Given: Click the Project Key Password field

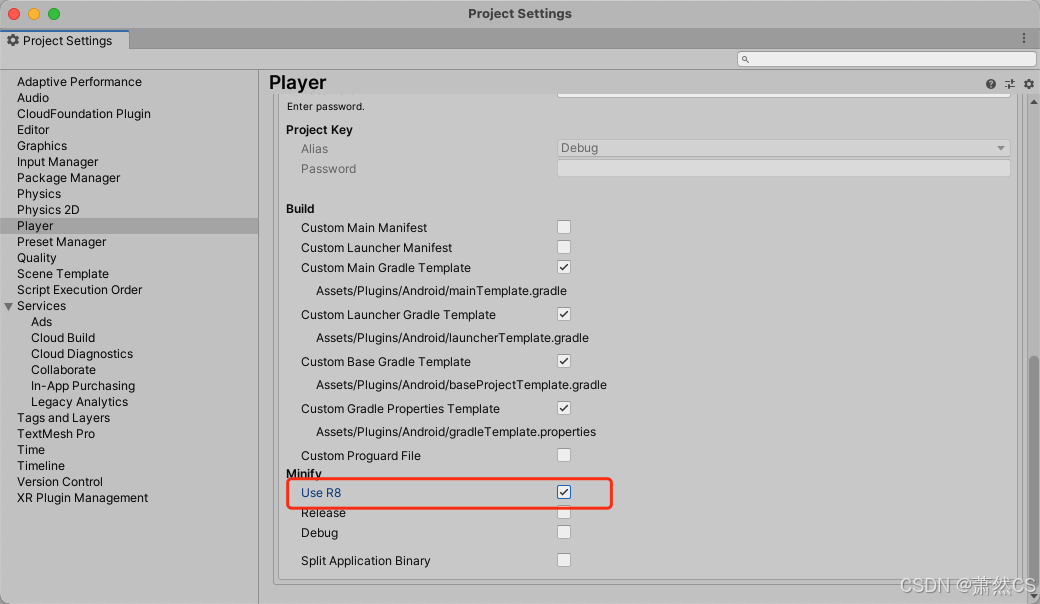Looking at the screenshot, I should coord(783,168).
